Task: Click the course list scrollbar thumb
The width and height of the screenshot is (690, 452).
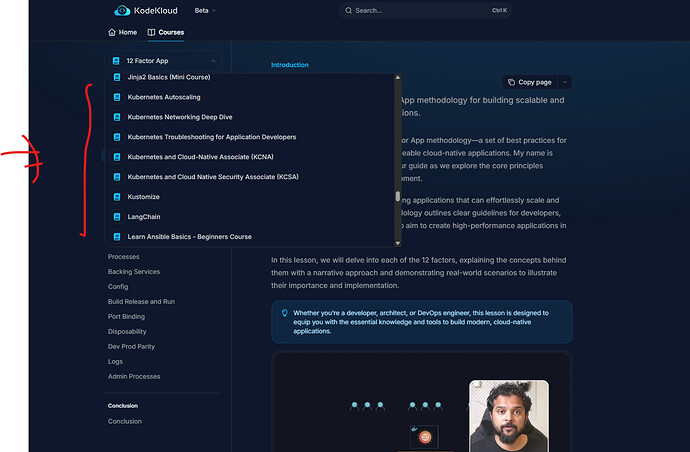Action: pos(398,196)
